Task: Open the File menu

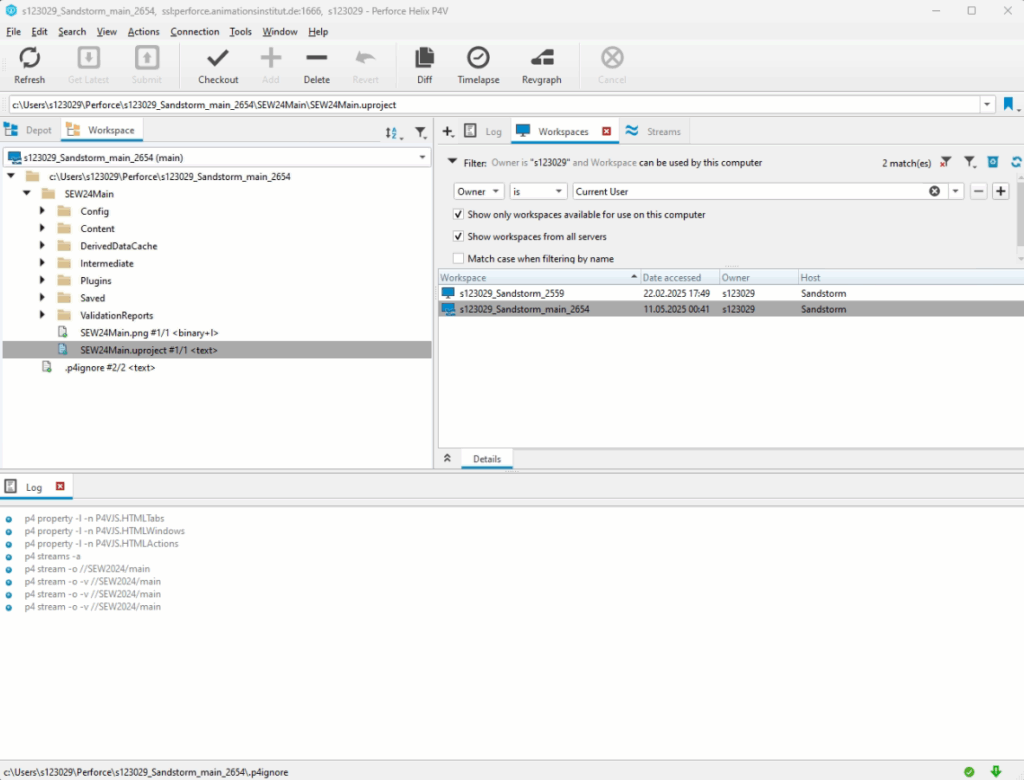Action: tap(13, 31)
